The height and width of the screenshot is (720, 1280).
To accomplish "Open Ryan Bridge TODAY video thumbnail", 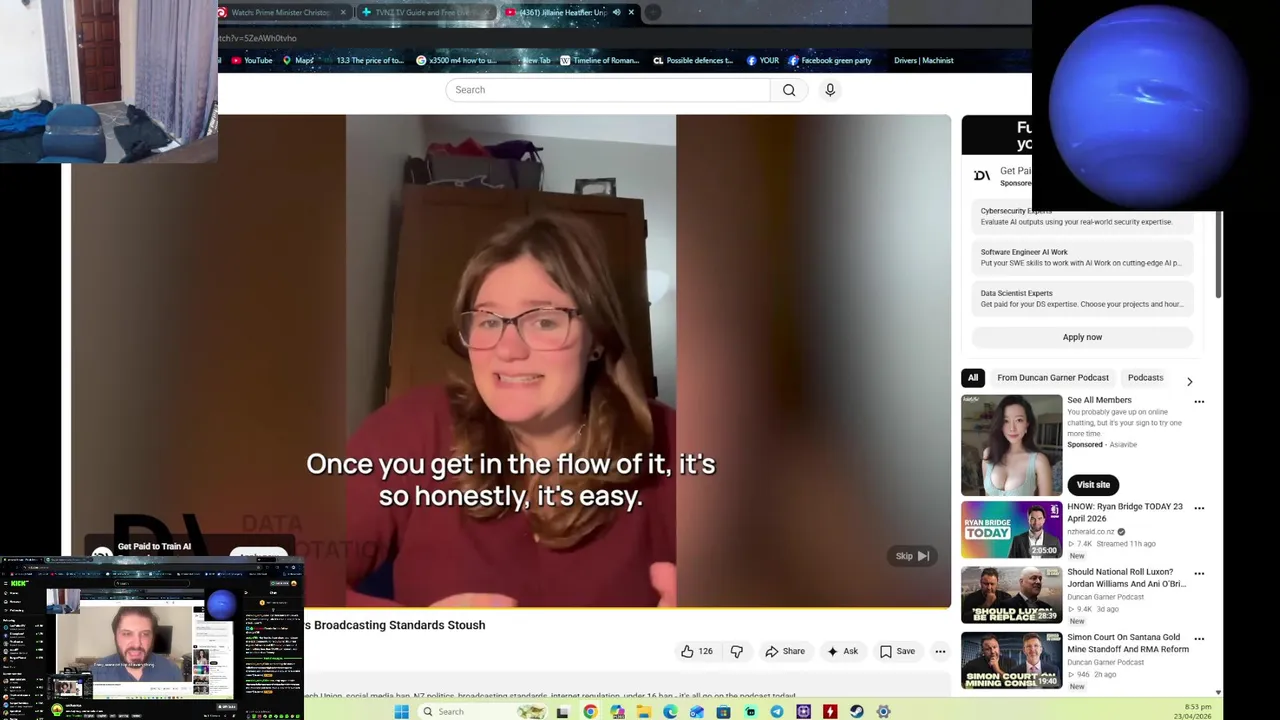I will pos(1012,529).
